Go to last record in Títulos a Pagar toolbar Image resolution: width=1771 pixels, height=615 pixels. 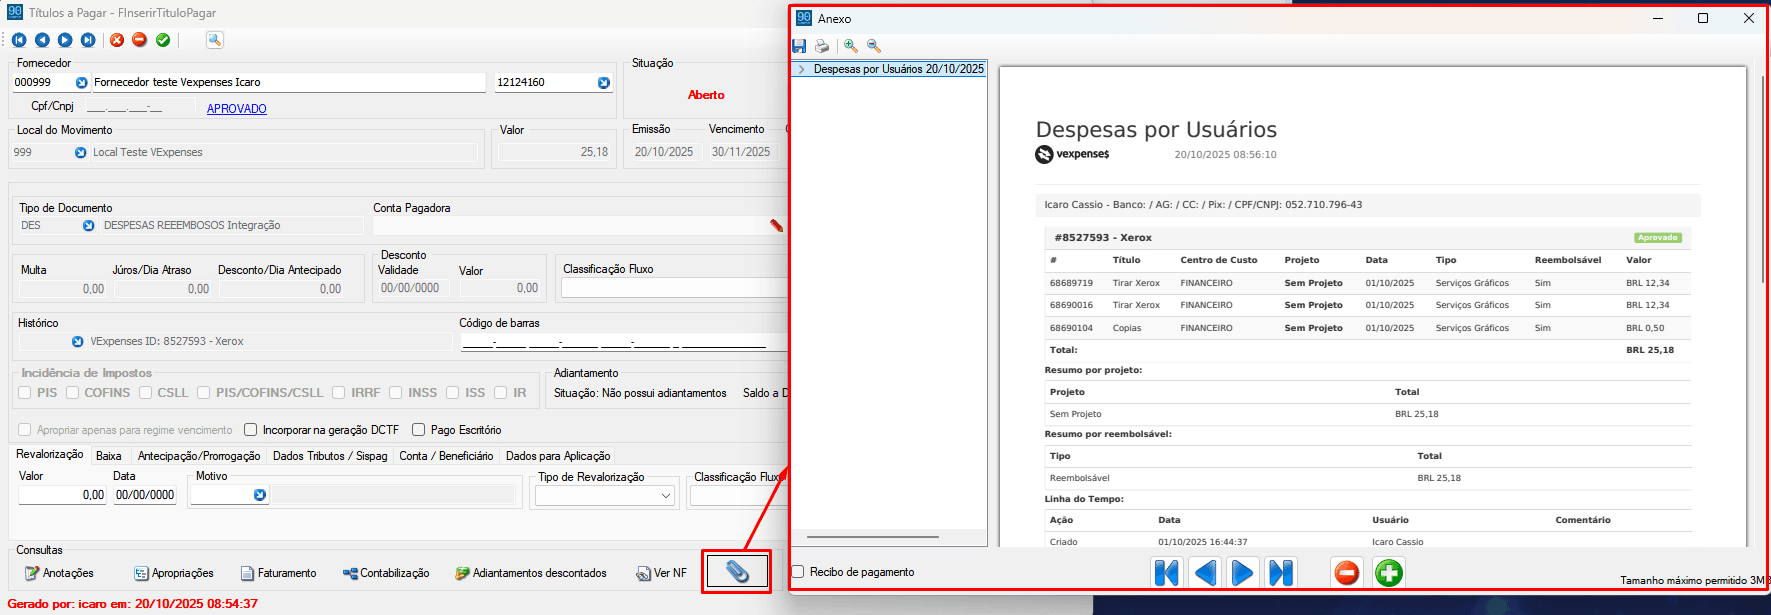tap(88, 40)
